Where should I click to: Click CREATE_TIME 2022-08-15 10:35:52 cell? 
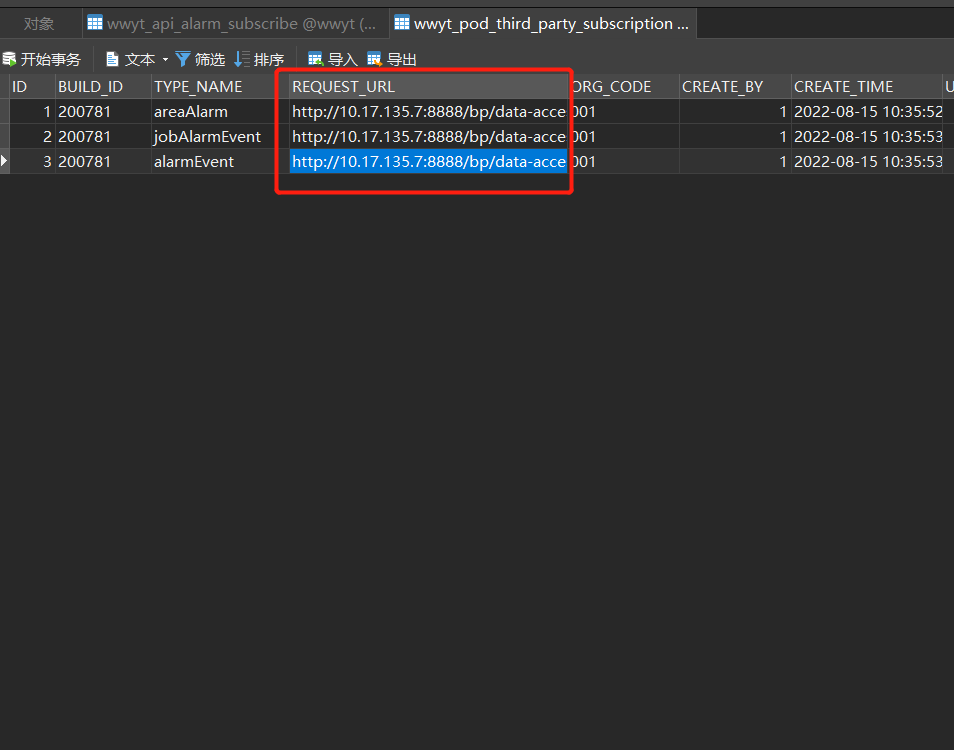click(x=867, y=111)
